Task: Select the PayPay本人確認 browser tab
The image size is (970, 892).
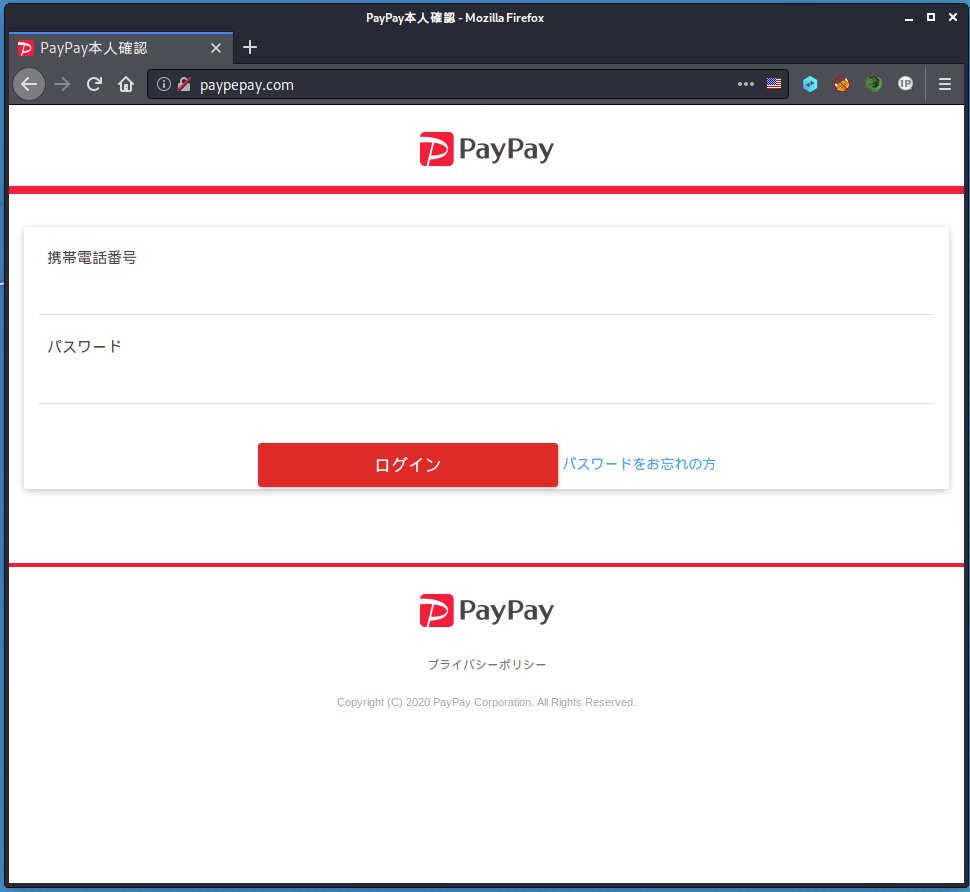Action: (121, 48)
